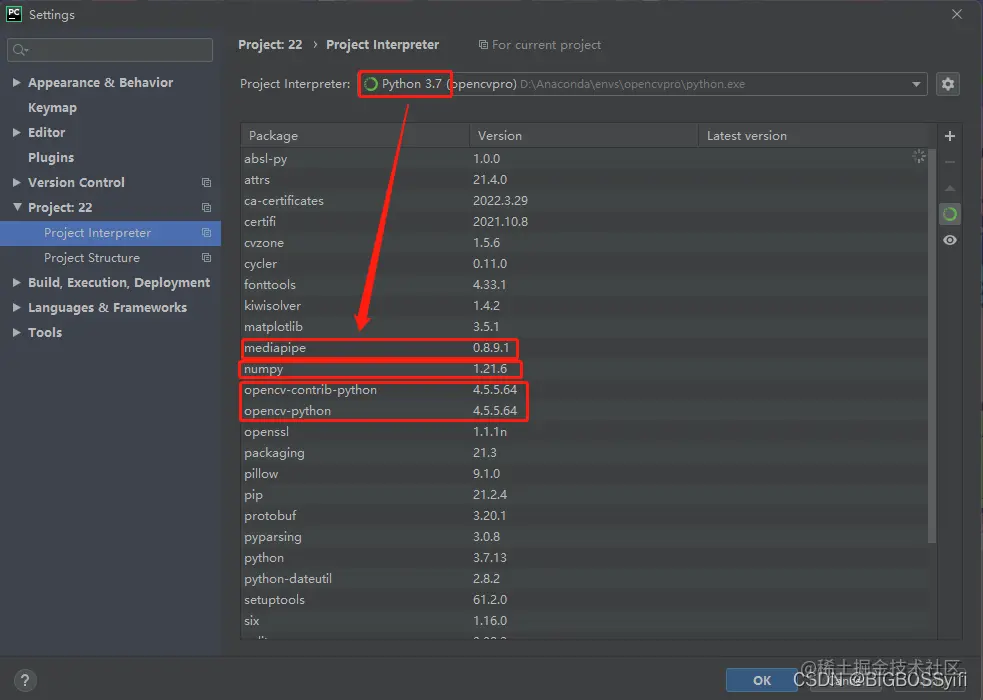The width and height of the screenshot is (983, 700).
Task: Expand the Editor section
Action: tap(17, 132)
